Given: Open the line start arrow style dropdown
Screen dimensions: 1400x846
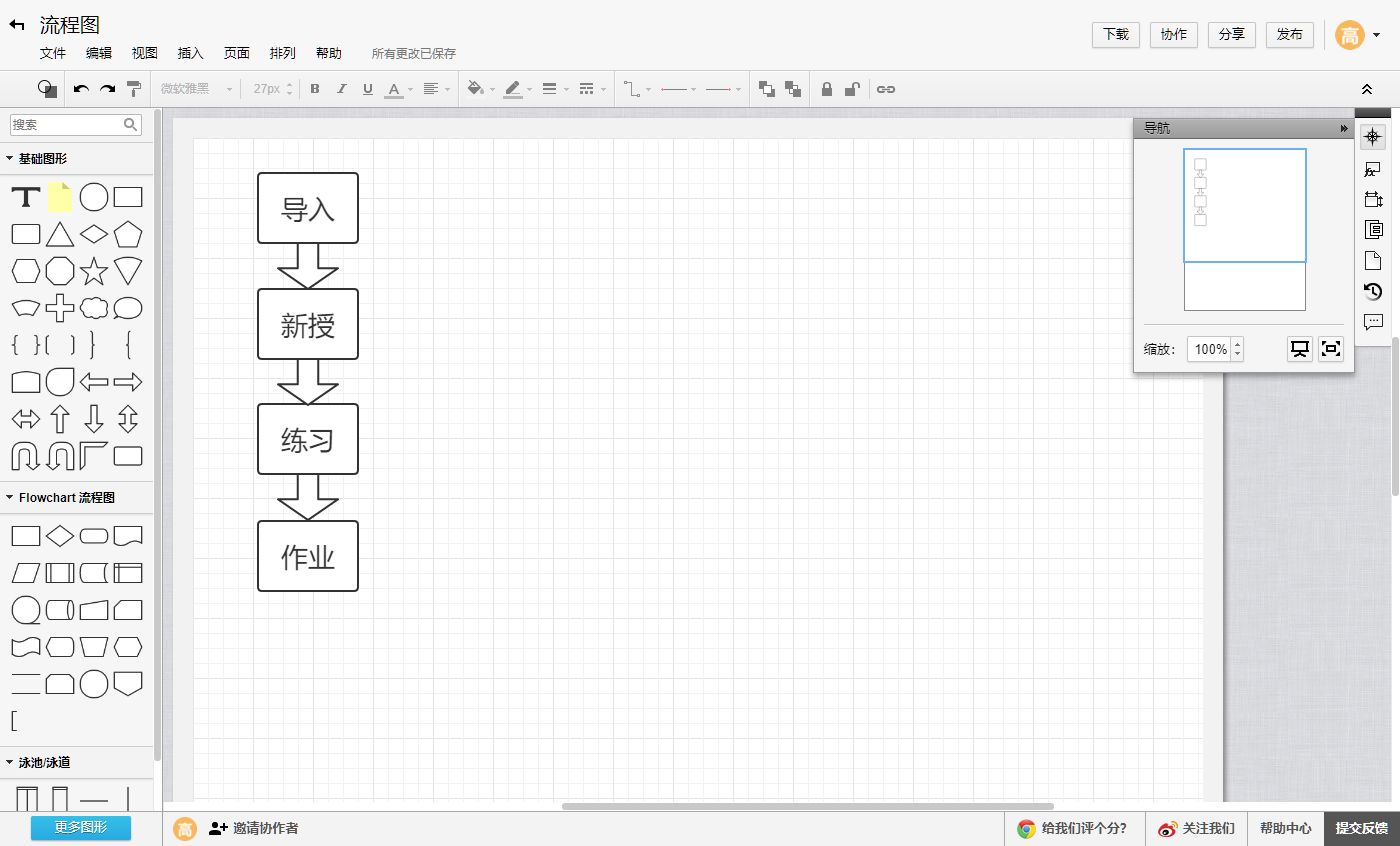Looking at the screenshot, I should (x=679, y=89).
